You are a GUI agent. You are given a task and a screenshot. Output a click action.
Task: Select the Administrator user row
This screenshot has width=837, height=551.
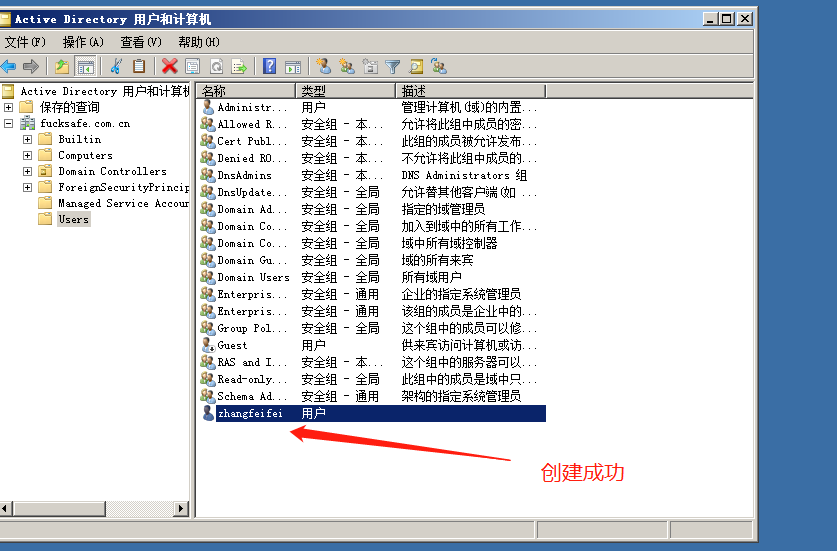[372, 107]
